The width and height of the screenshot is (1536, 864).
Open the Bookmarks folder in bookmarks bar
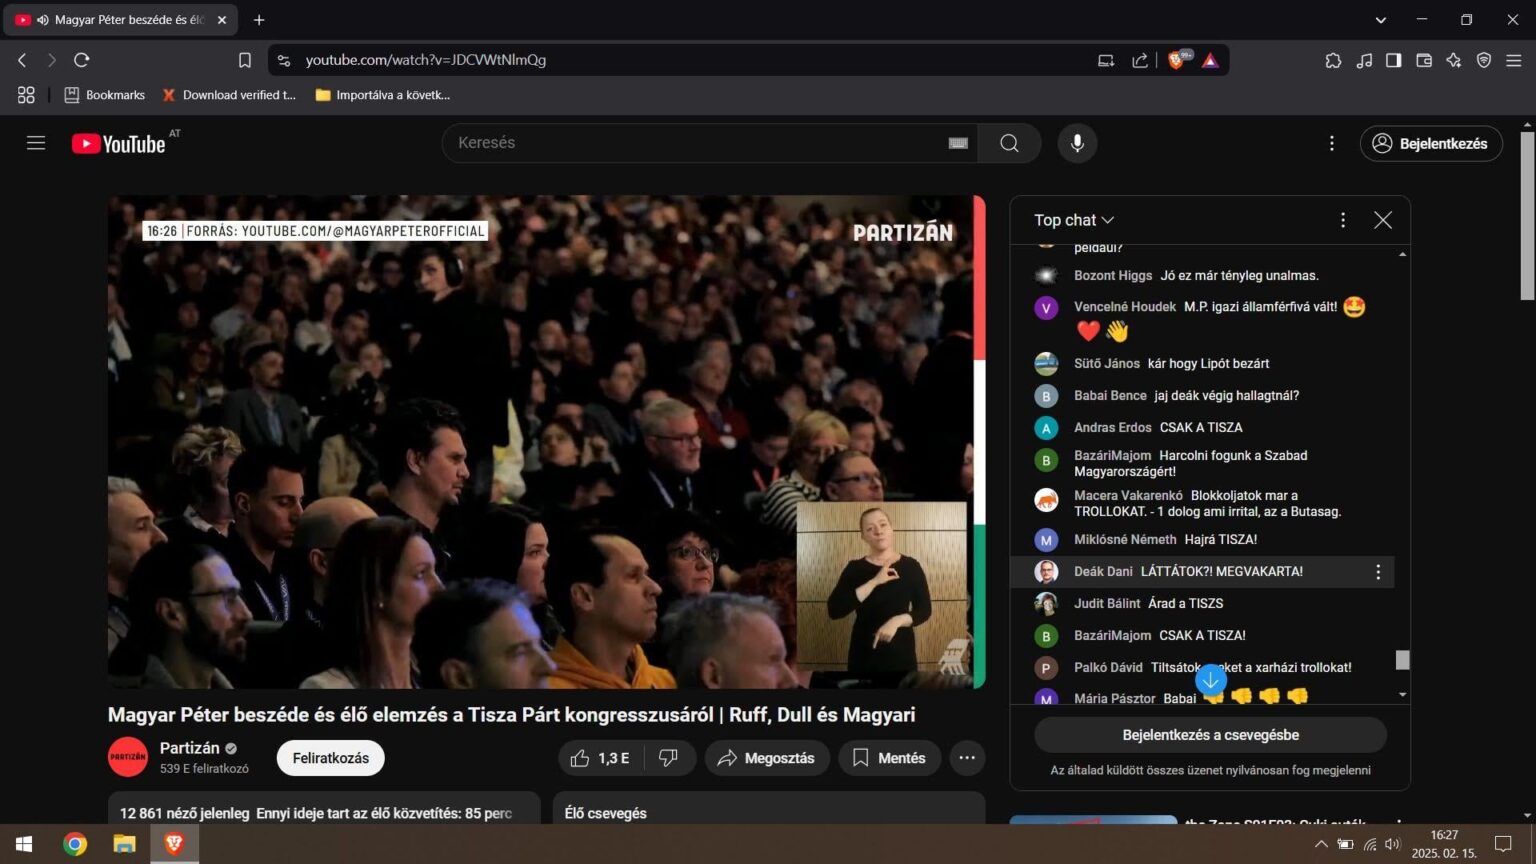(x=104, y=95)
